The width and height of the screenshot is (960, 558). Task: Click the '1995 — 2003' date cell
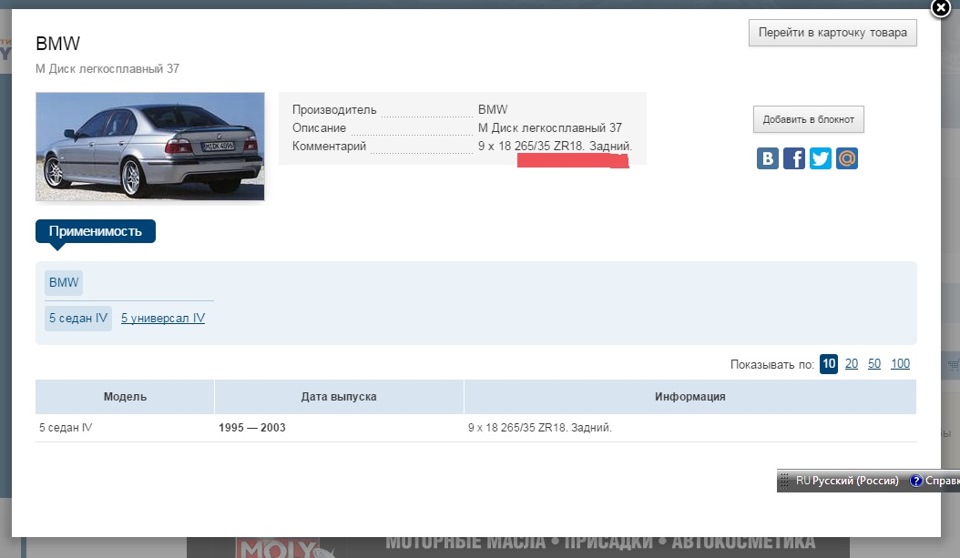252,428
